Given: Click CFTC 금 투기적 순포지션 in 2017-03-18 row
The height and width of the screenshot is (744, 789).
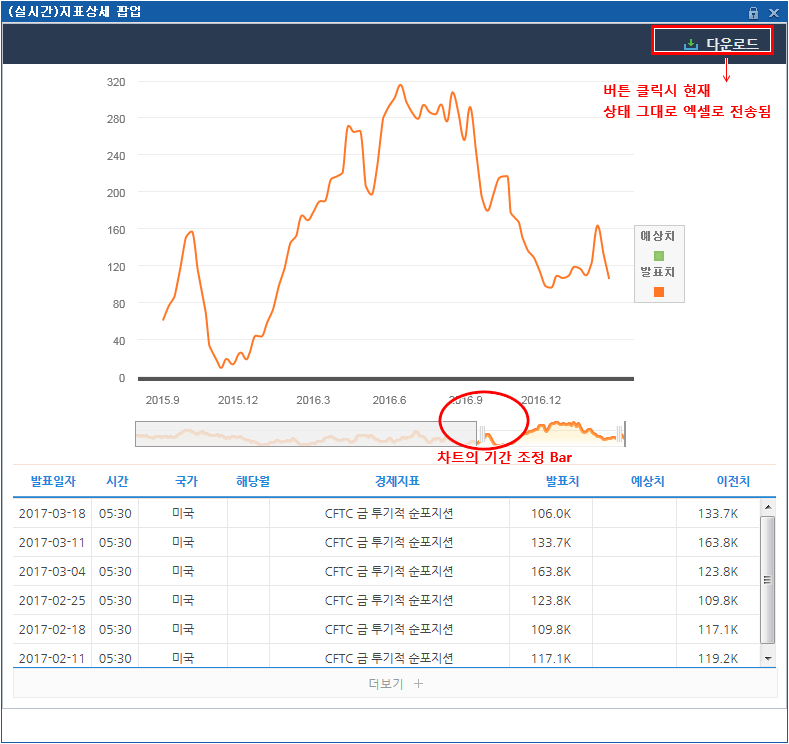Looking at the screenshot, I should [389, 514].
